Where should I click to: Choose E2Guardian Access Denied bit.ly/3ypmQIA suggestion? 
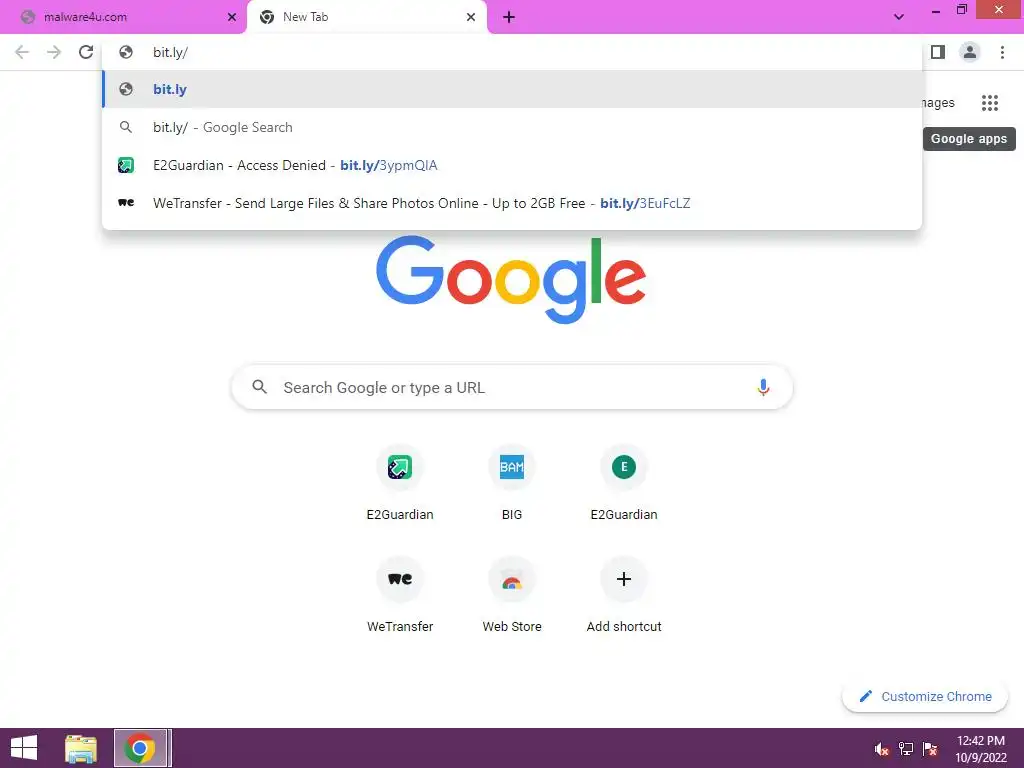[512, 165]
